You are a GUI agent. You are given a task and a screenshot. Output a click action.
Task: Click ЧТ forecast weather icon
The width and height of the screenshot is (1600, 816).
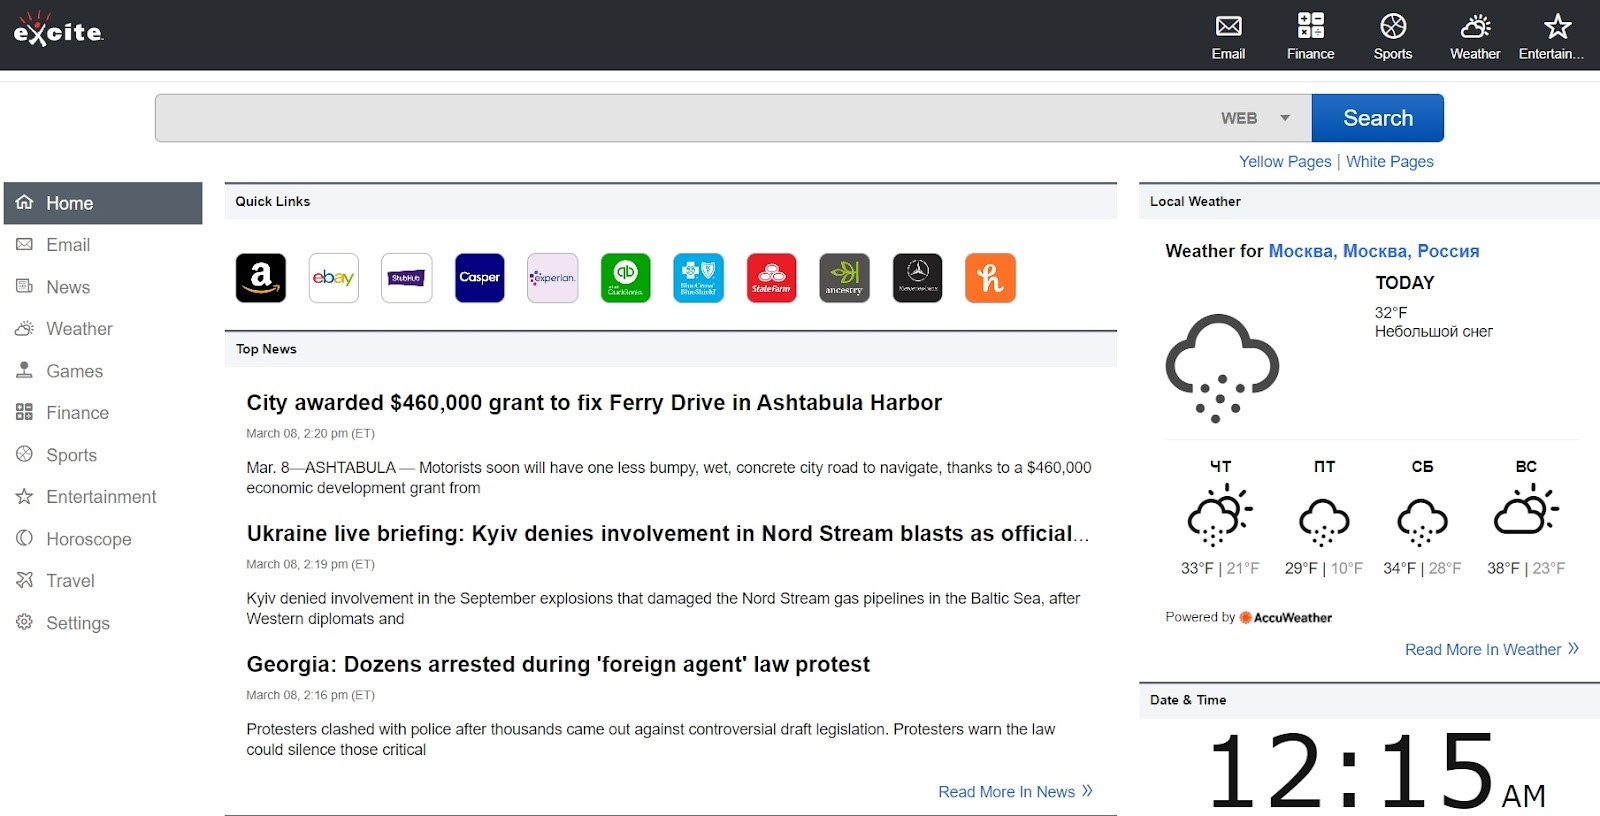1220,515
